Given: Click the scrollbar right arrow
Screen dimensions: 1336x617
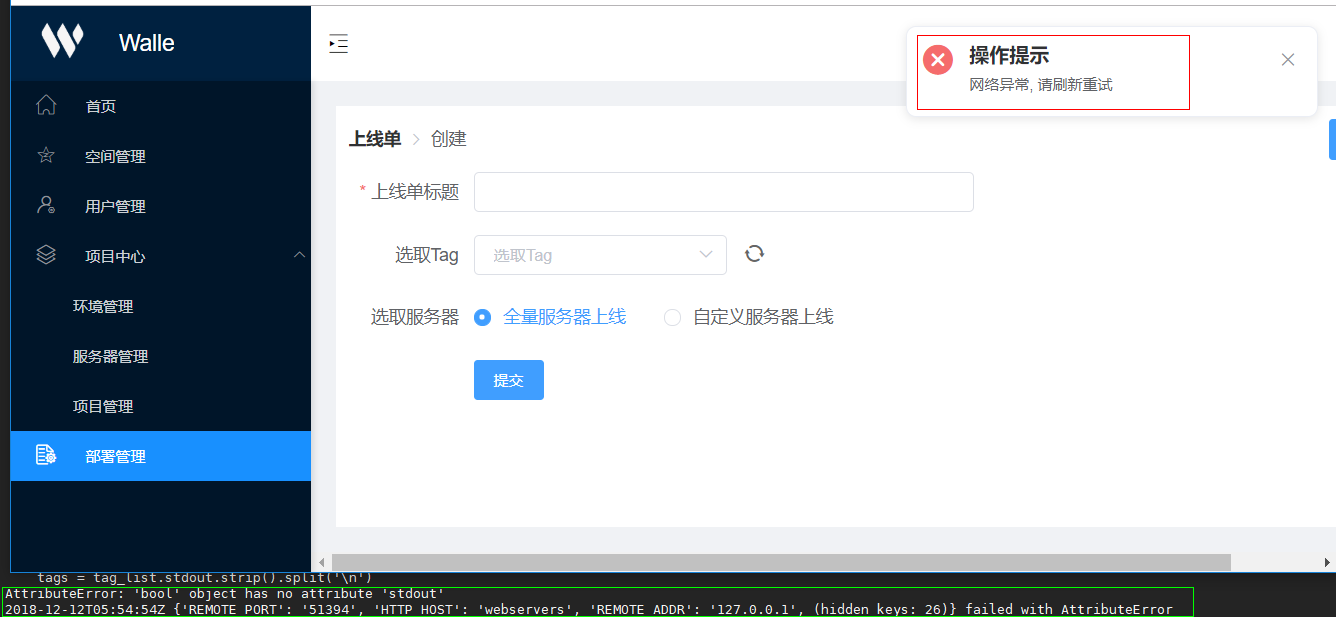Looking at the screenshot, I should [x=1327, y=562].
